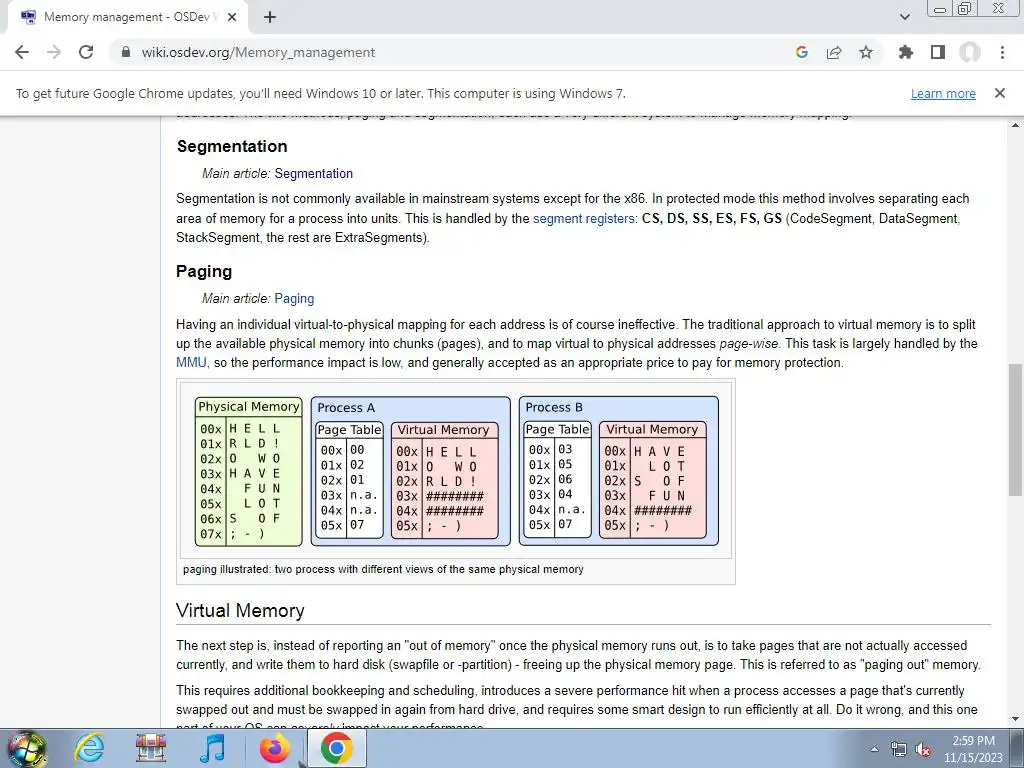
Task: Click the Virtual Memory heading
Action: pos(240,611)
